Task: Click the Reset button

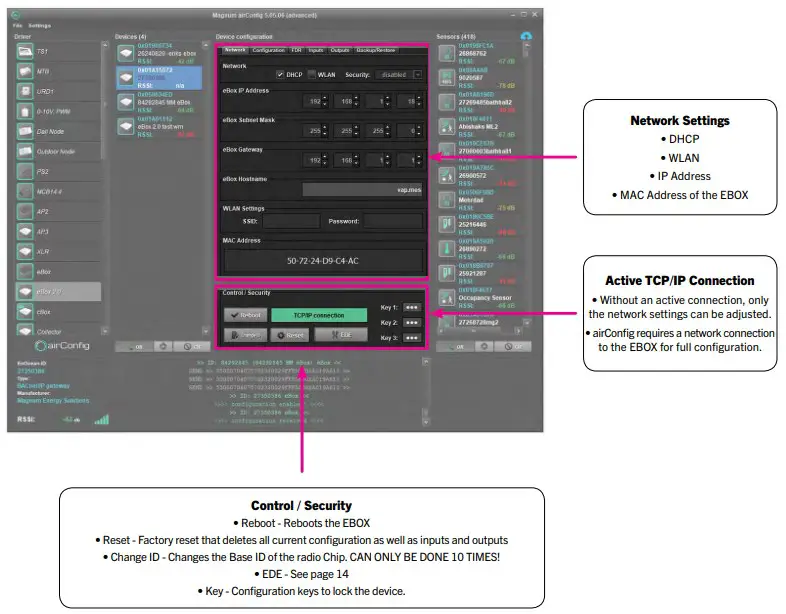Action: (290, 335)
